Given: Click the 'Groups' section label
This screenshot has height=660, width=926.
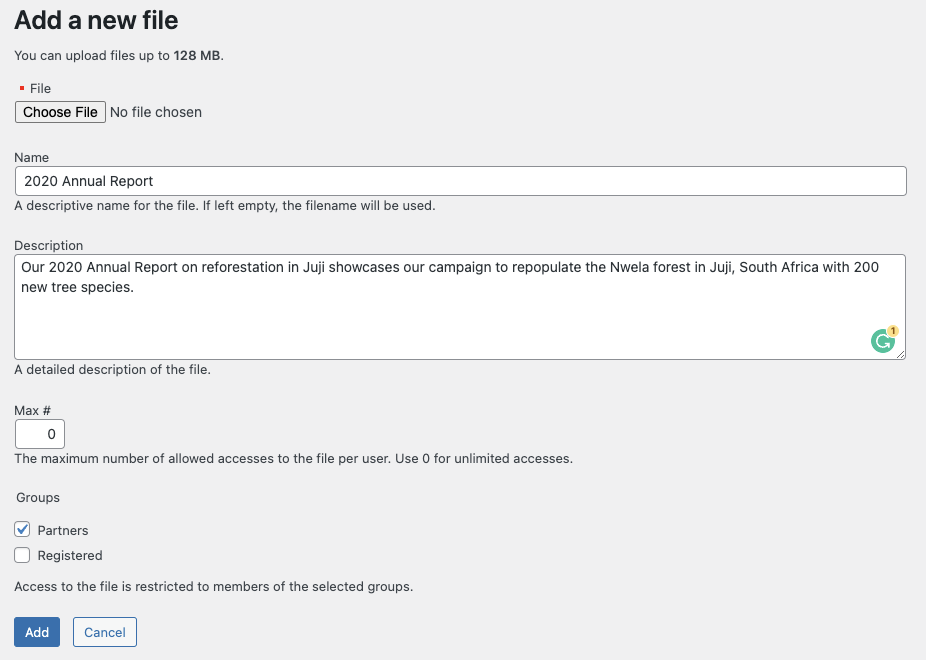Looking at the screenshot, I should pyautogui.click(x=38, y=498).
